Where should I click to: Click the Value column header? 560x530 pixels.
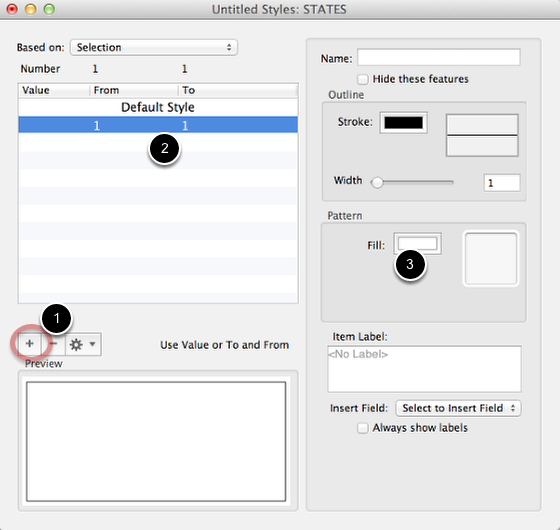click(54, 90)
